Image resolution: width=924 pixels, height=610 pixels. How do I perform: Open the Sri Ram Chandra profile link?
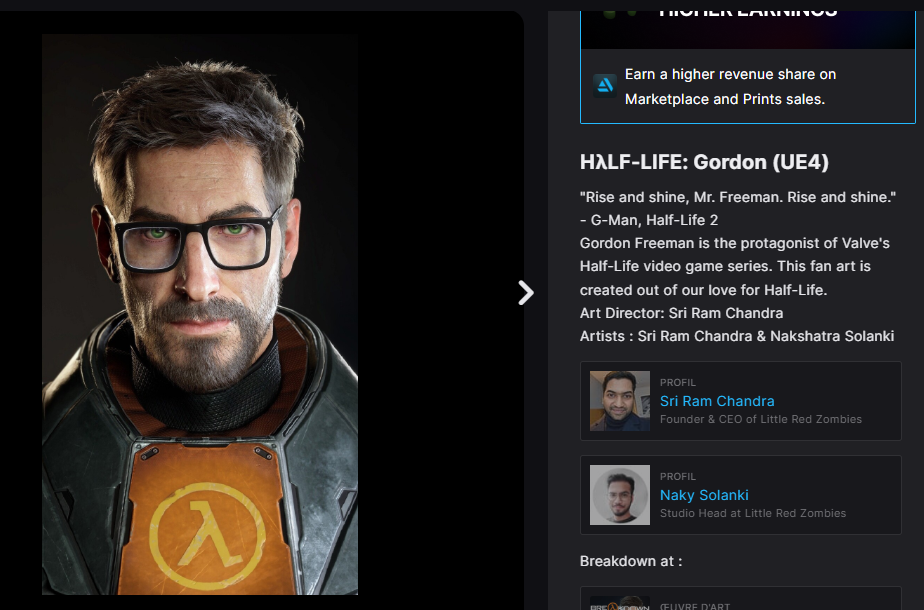tap(717, 401)
